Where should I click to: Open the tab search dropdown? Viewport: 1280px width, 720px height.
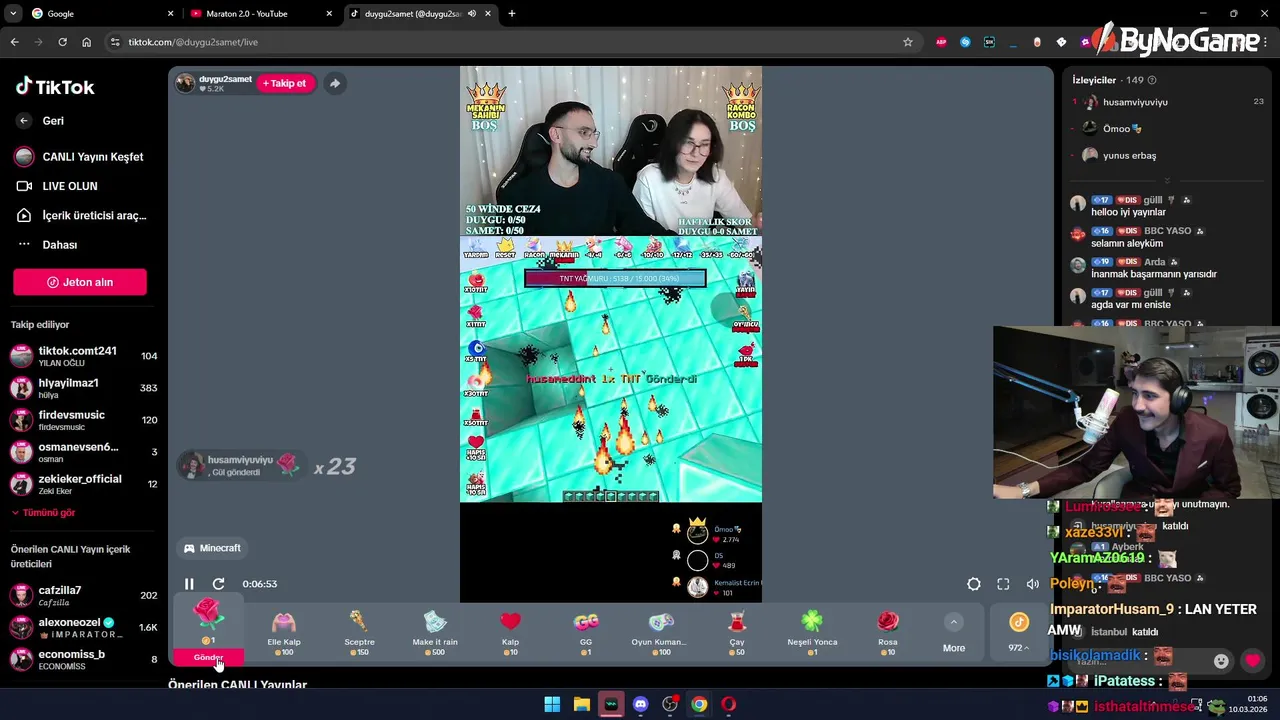coord(12,14)
